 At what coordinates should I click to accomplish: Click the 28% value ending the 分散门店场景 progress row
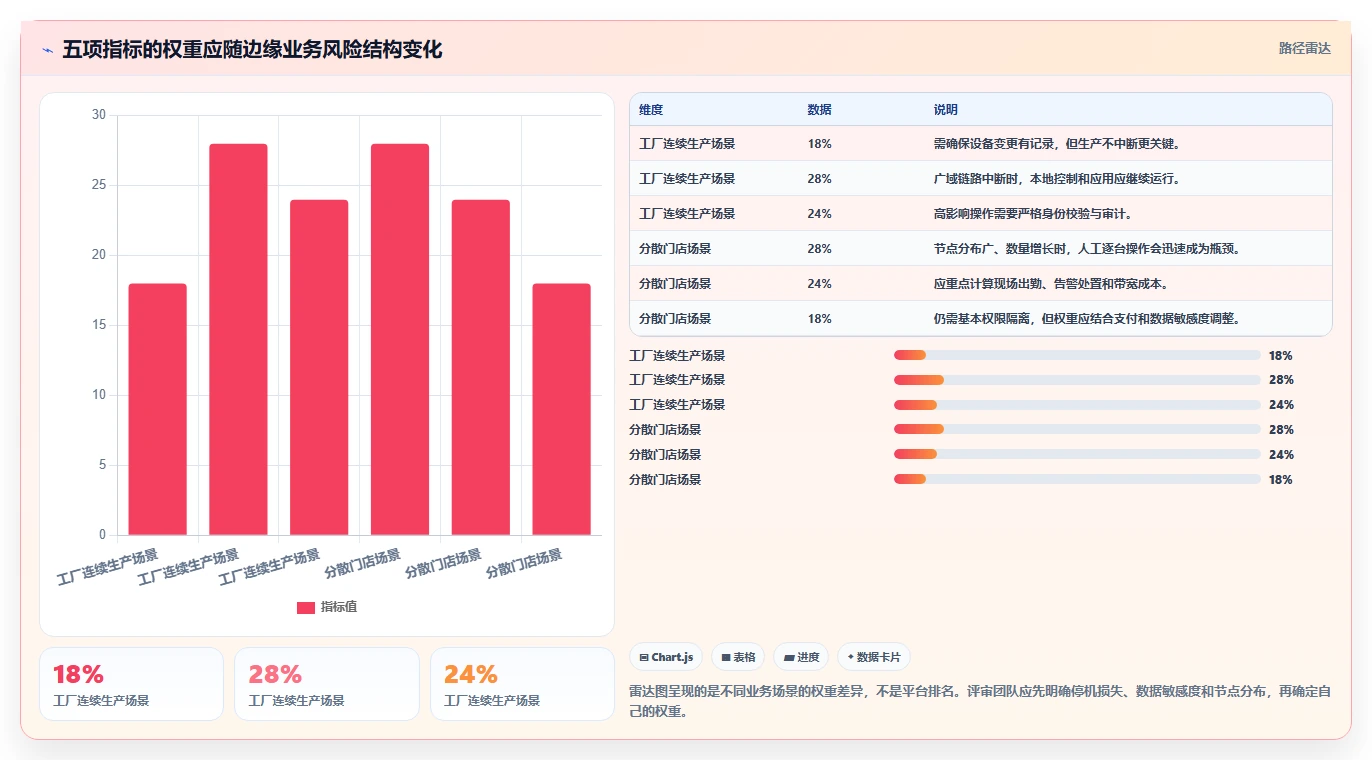(x=1280, y=430)
